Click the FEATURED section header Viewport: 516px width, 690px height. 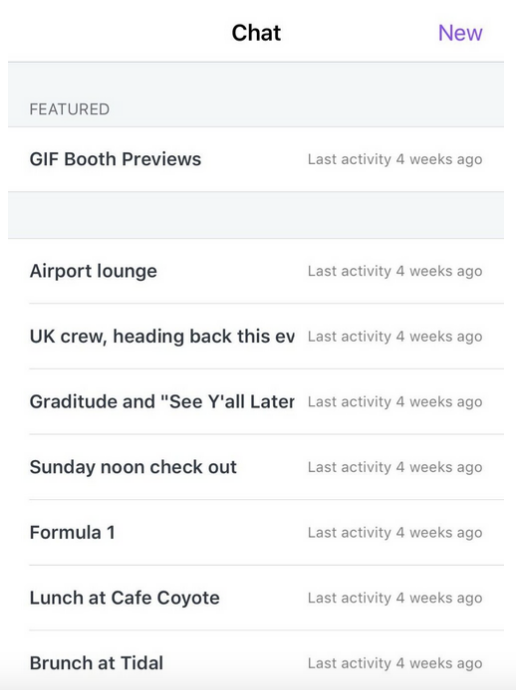click(x=70, y=109)
